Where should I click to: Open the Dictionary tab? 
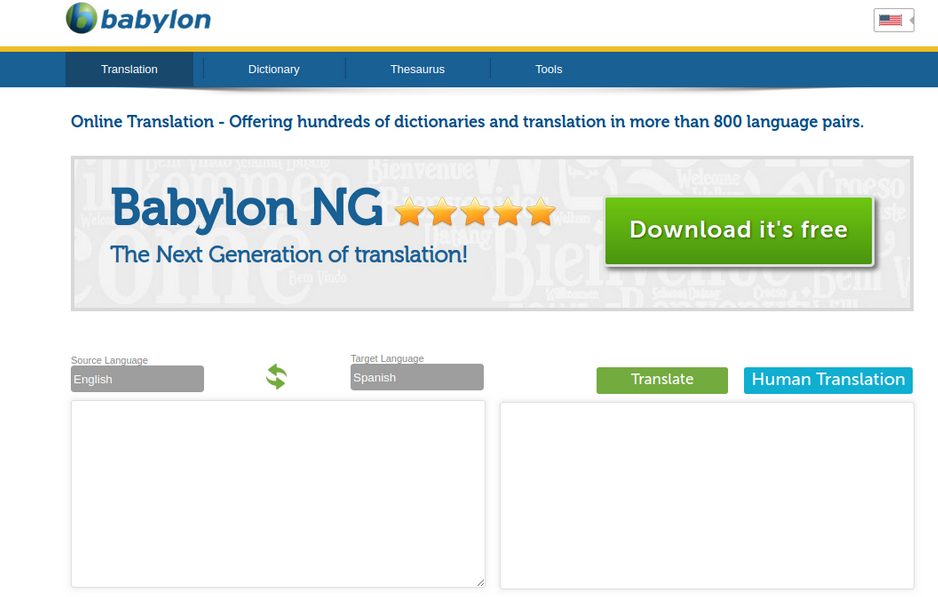pyautogui.click(x=274, y=69)
